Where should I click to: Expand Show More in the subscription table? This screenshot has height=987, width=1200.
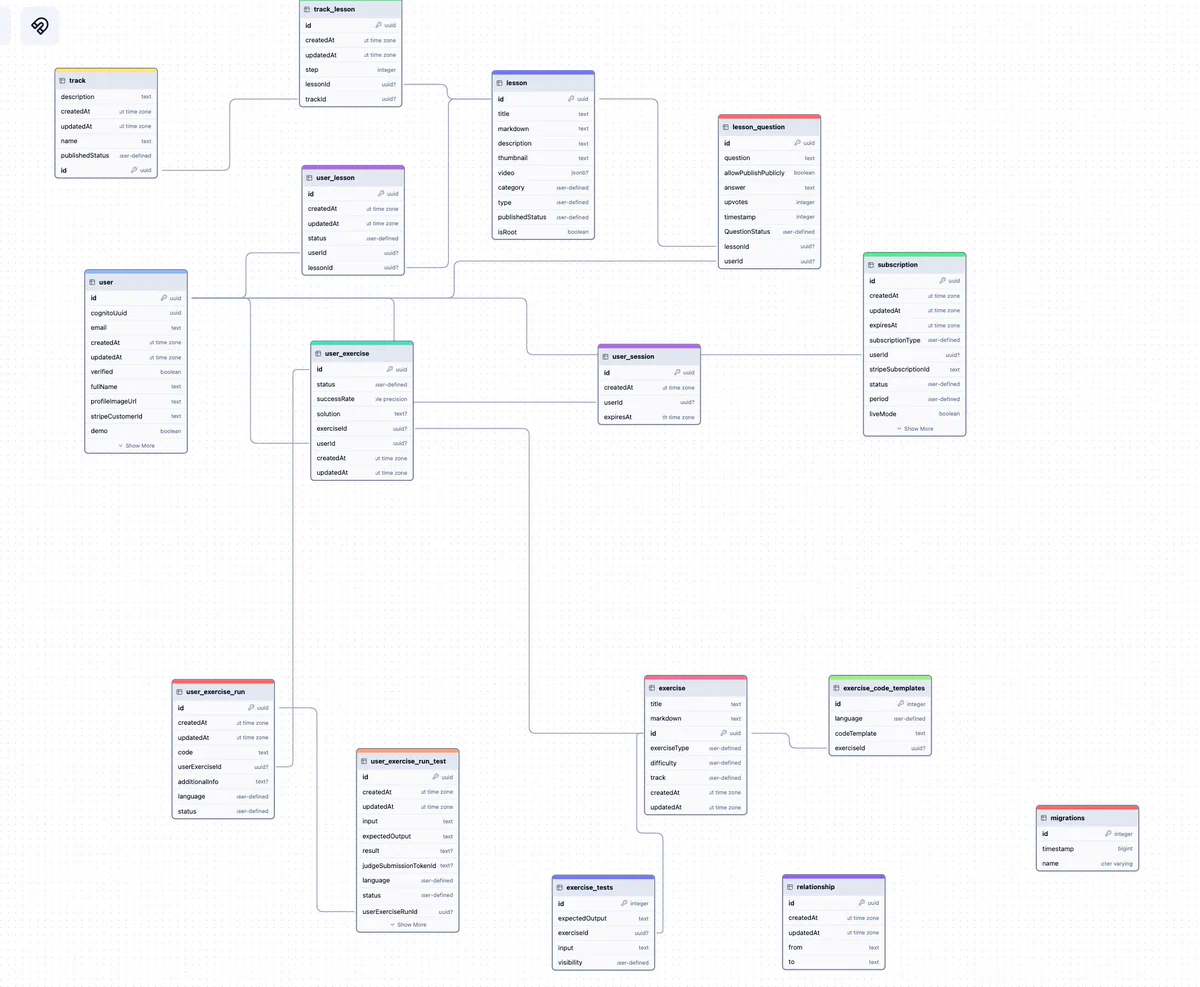[915, 428]
